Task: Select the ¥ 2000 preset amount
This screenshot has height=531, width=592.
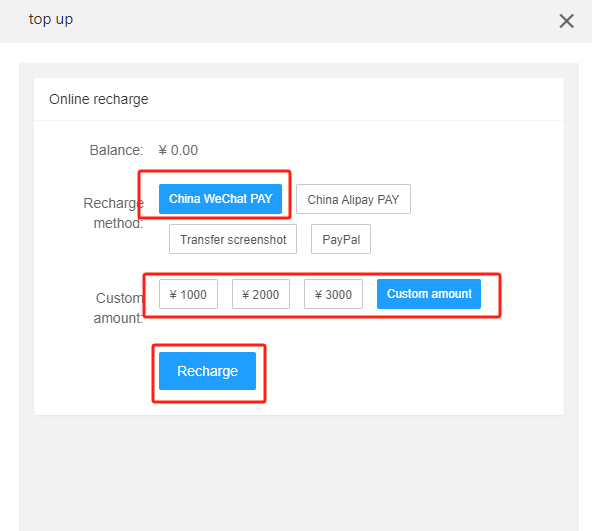Action: [x=261, y=294]
